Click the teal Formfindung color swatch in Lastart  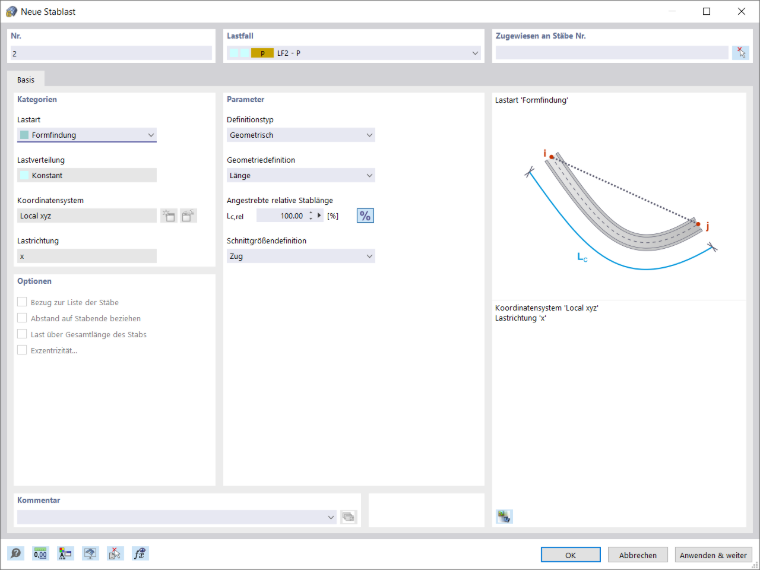click(x=24, y=135)
